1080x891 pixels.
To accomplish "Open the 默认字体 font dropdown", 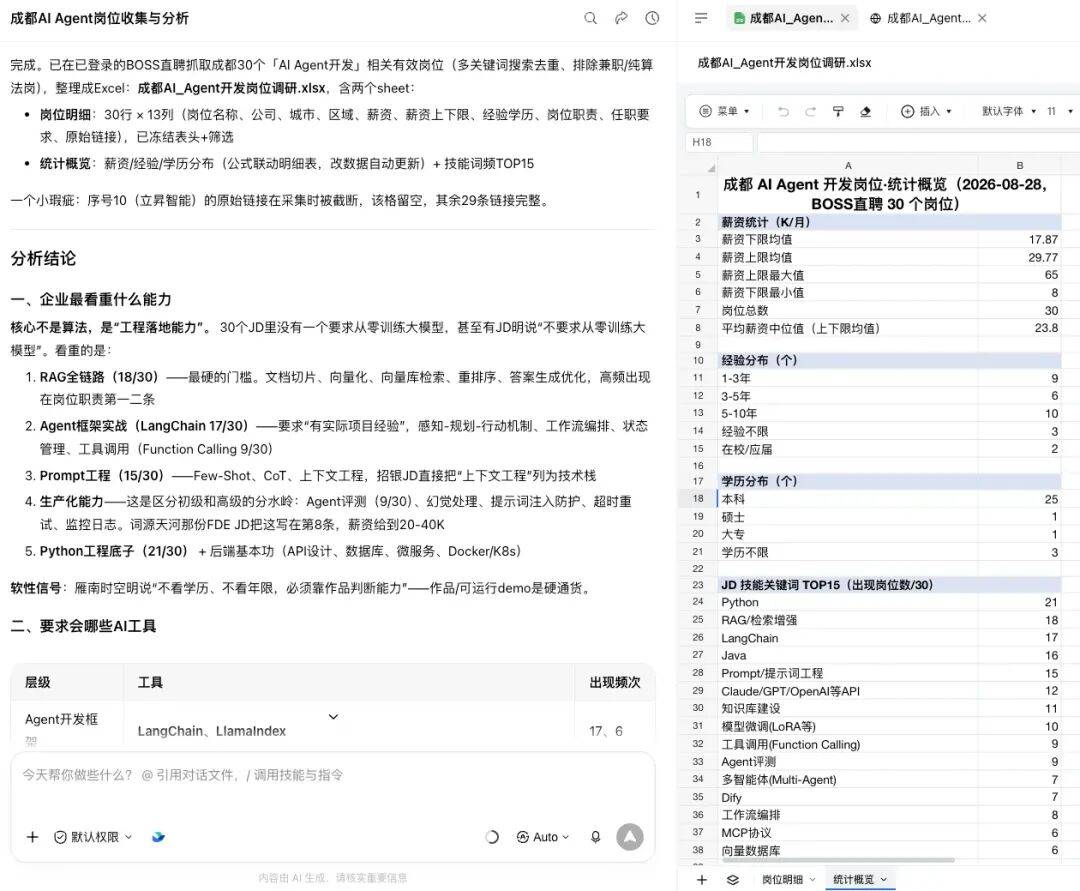I will click(1009, 111).
